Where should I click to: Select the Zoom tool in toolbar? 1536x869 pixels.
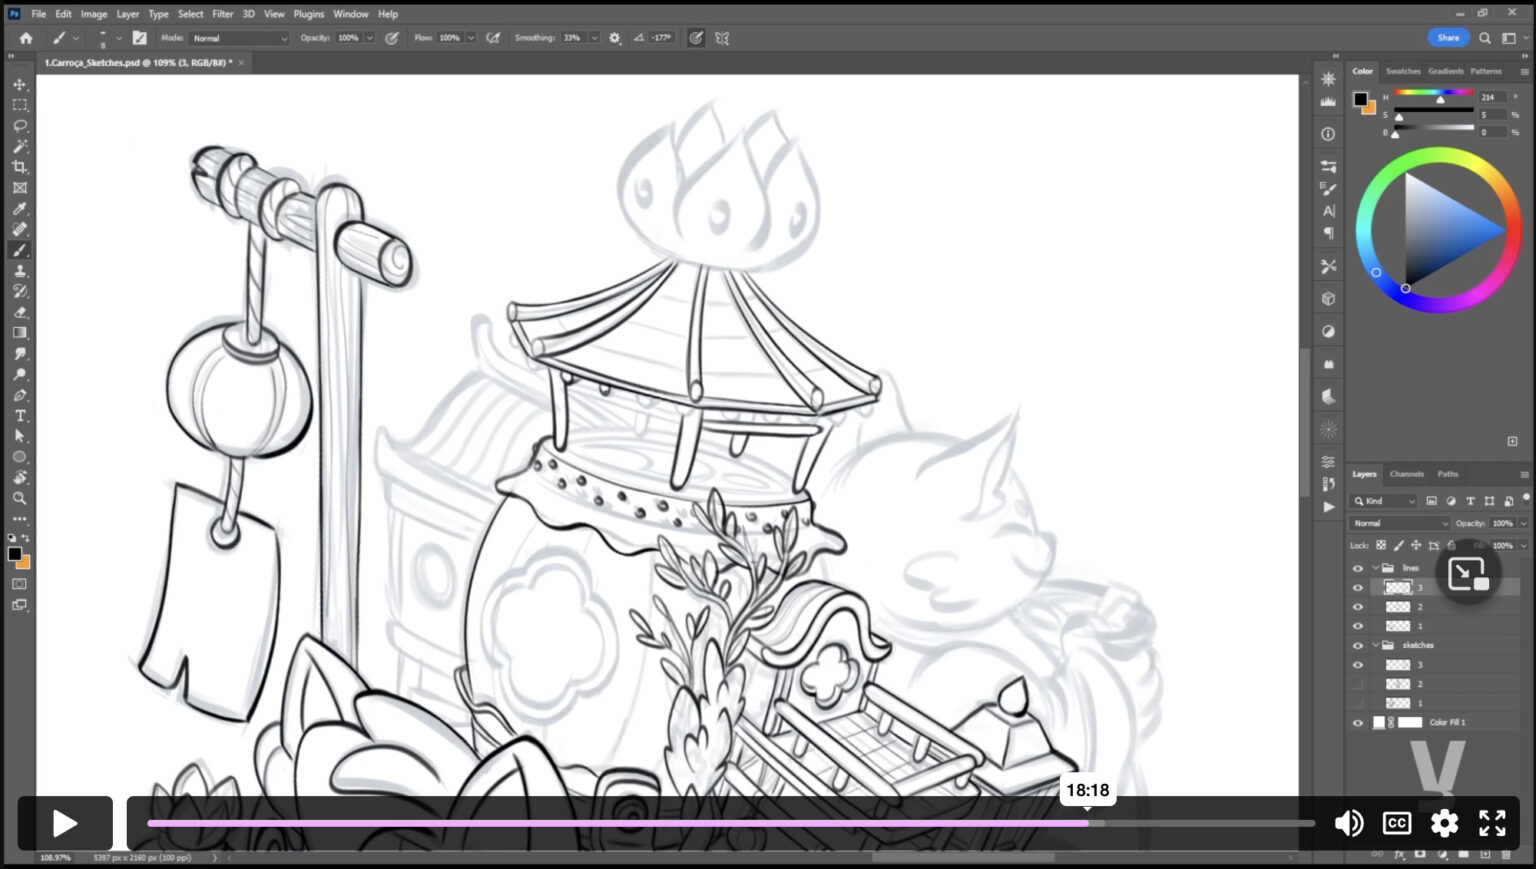pyautogui.click(x=19, y=498)
